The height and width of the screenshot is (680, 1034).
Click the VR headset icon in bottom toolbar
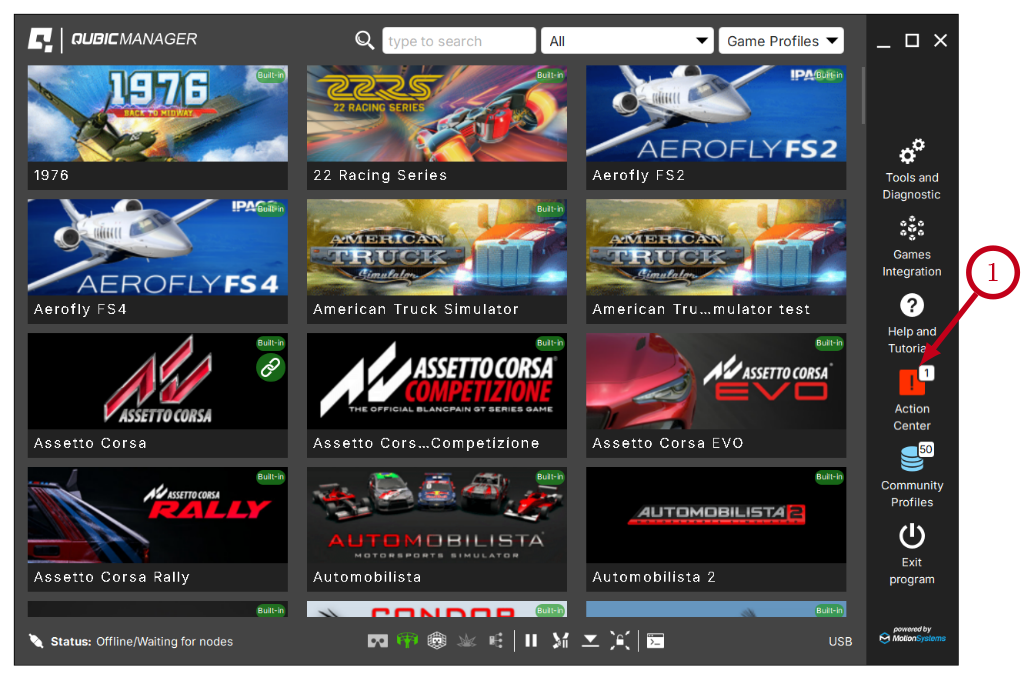coord(378,641)
